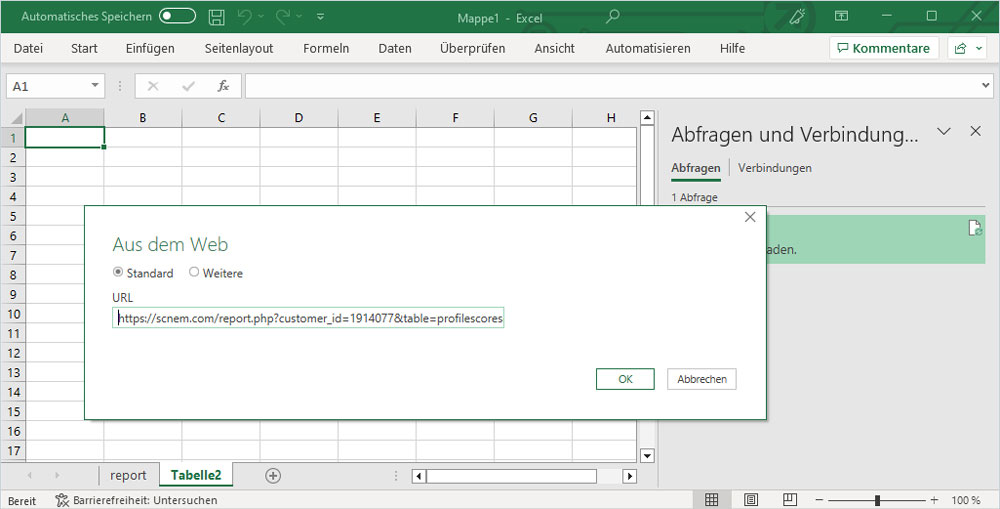The height and width of the screenshot is (509, 1000).
Task: Click the Undo arrow icon
Action: (244, 17)
